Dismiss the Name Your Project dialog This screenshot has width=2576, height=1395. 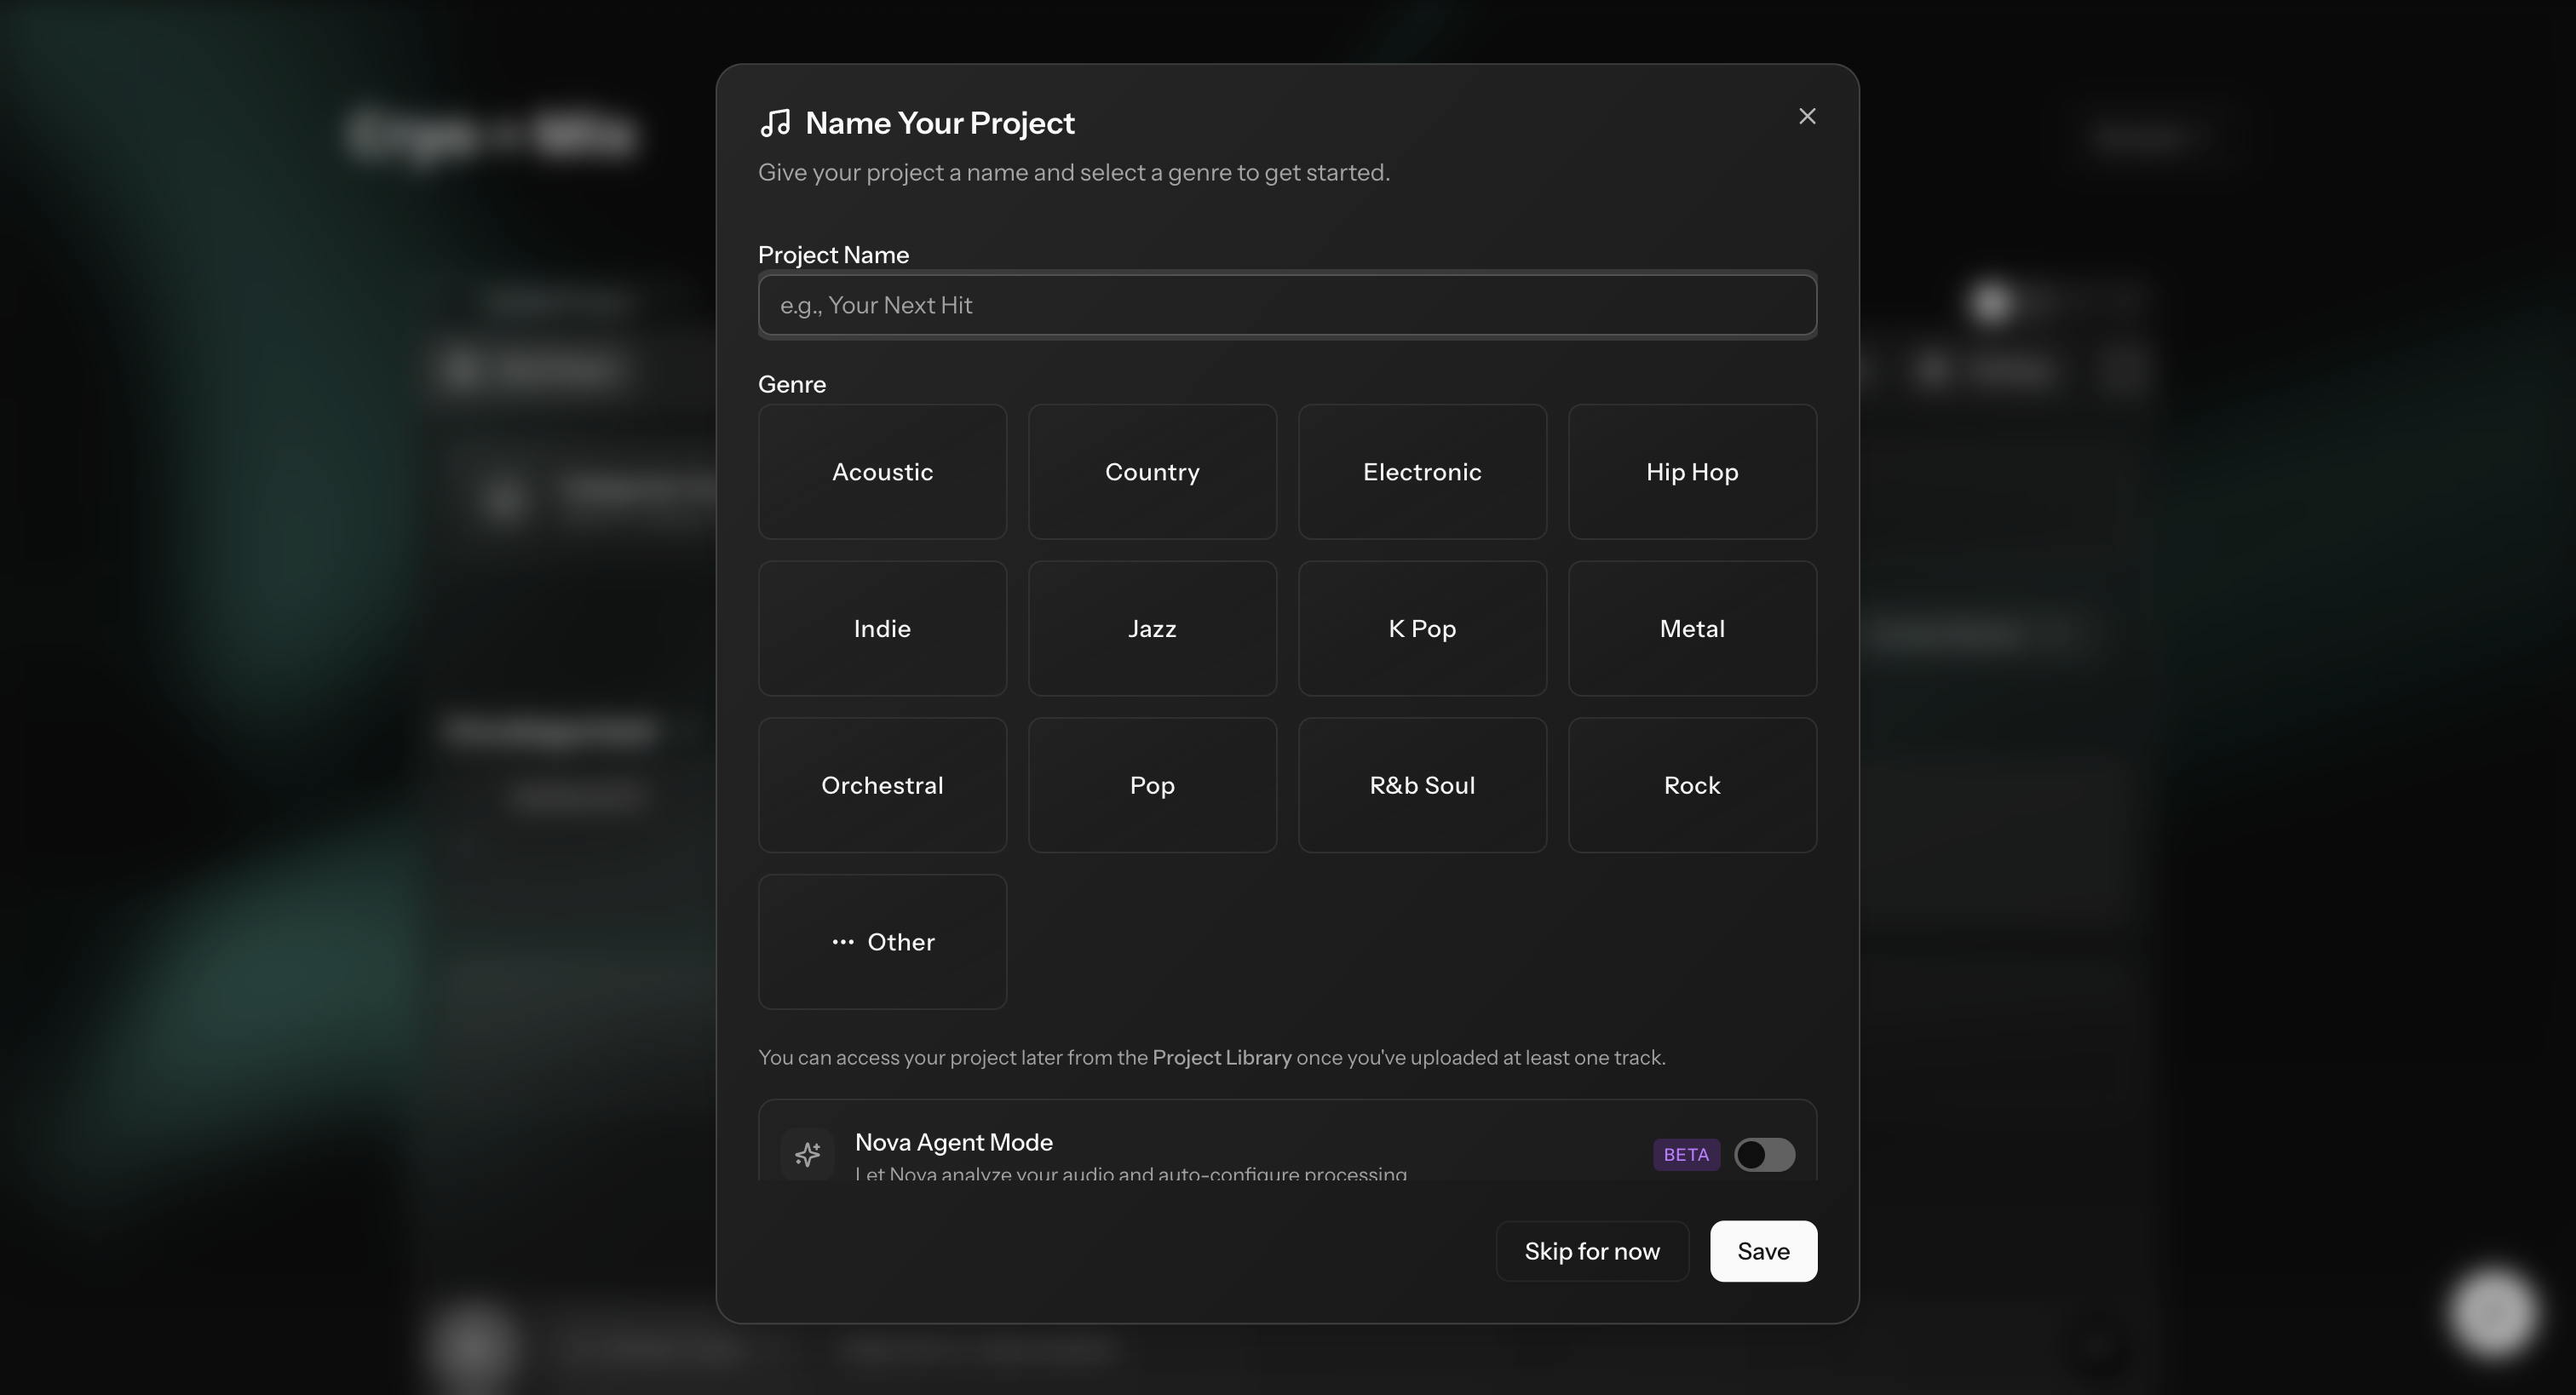(x=1807, y=115)
